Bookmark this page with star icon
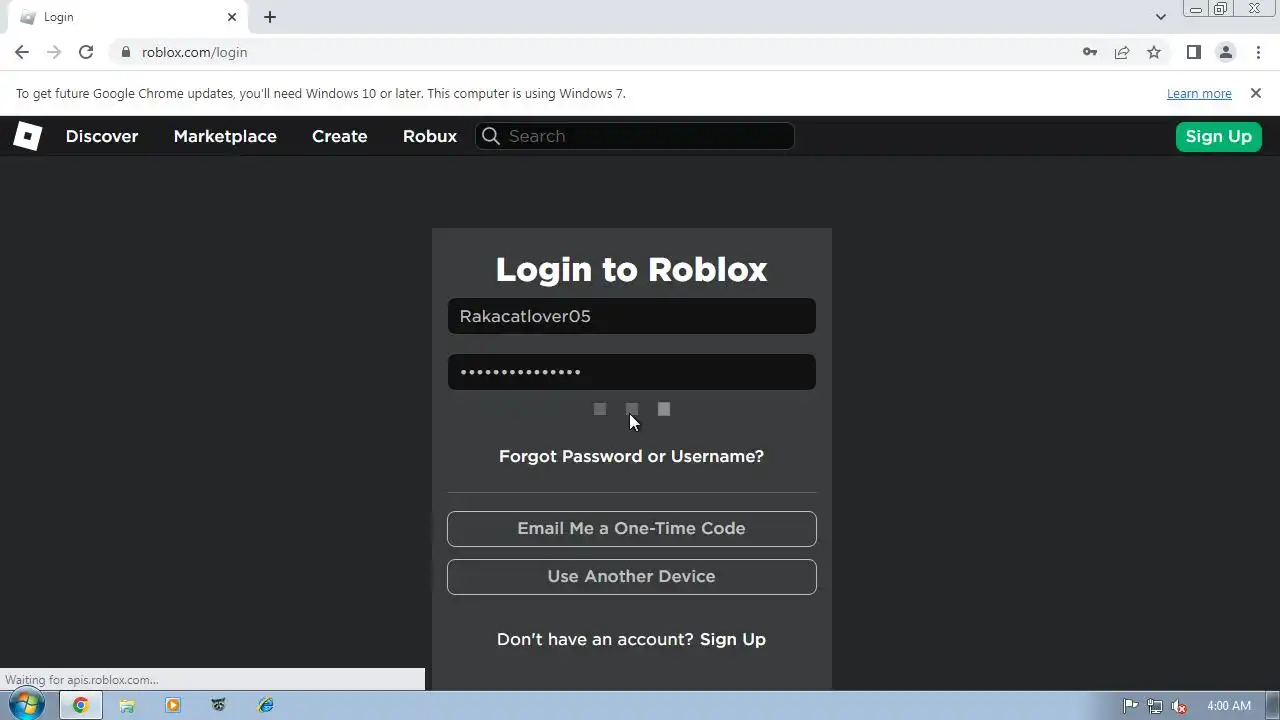 click(1154, 52)
